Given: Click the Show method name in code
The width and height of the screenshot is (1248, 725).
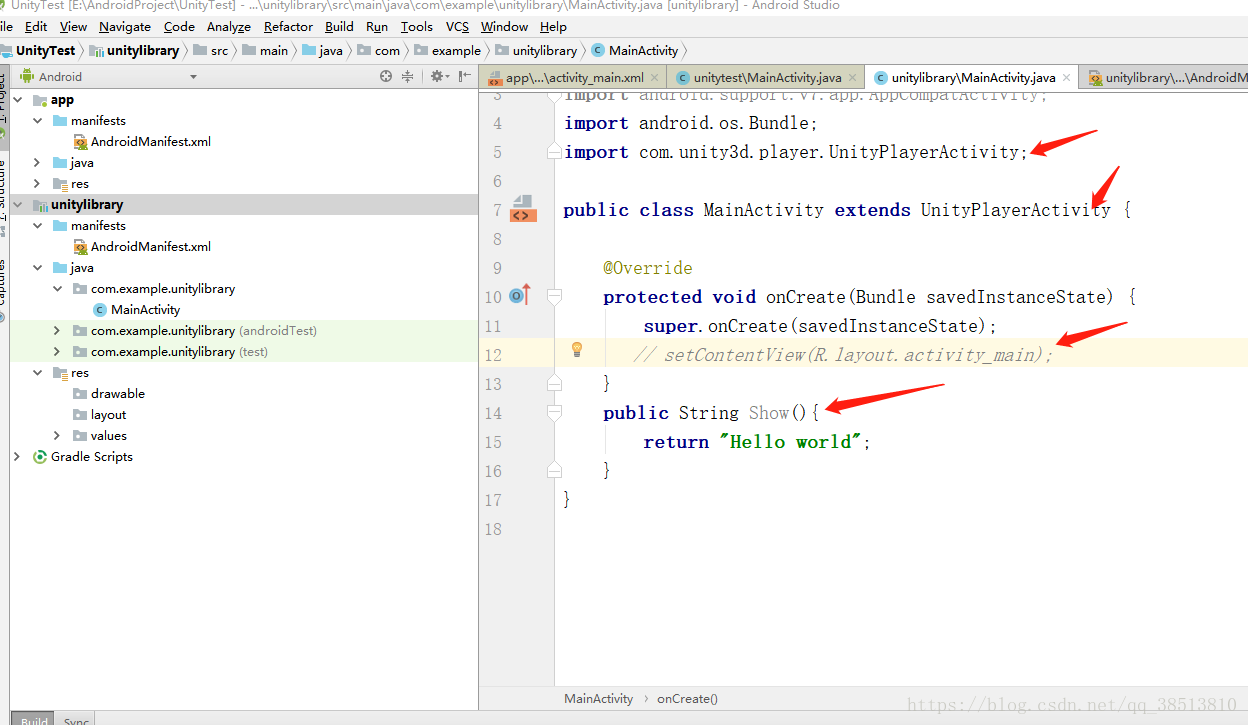Looking at the screenshot, I should click(x=769, y=412).
